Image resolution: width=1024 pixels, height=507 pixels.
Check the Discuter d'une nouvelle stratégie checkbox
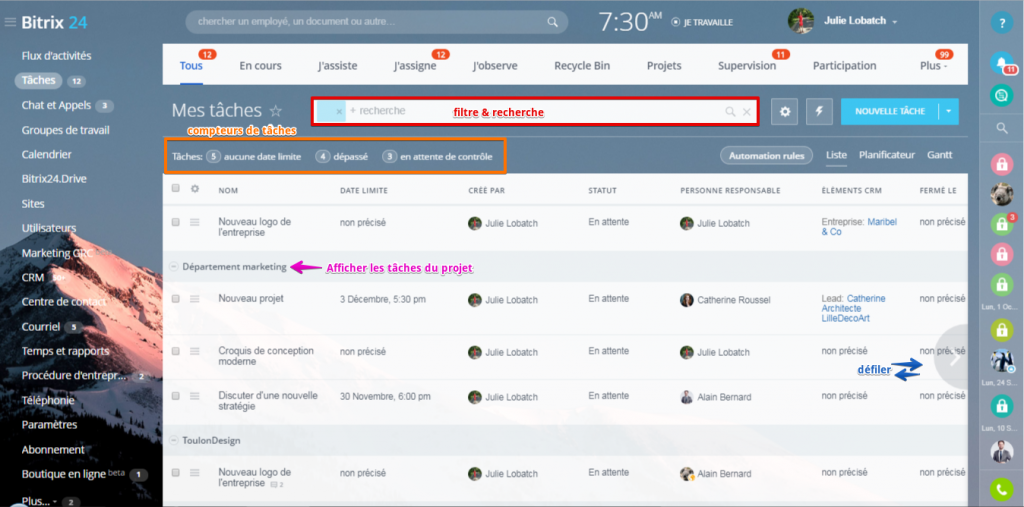[x=175, y=396]
